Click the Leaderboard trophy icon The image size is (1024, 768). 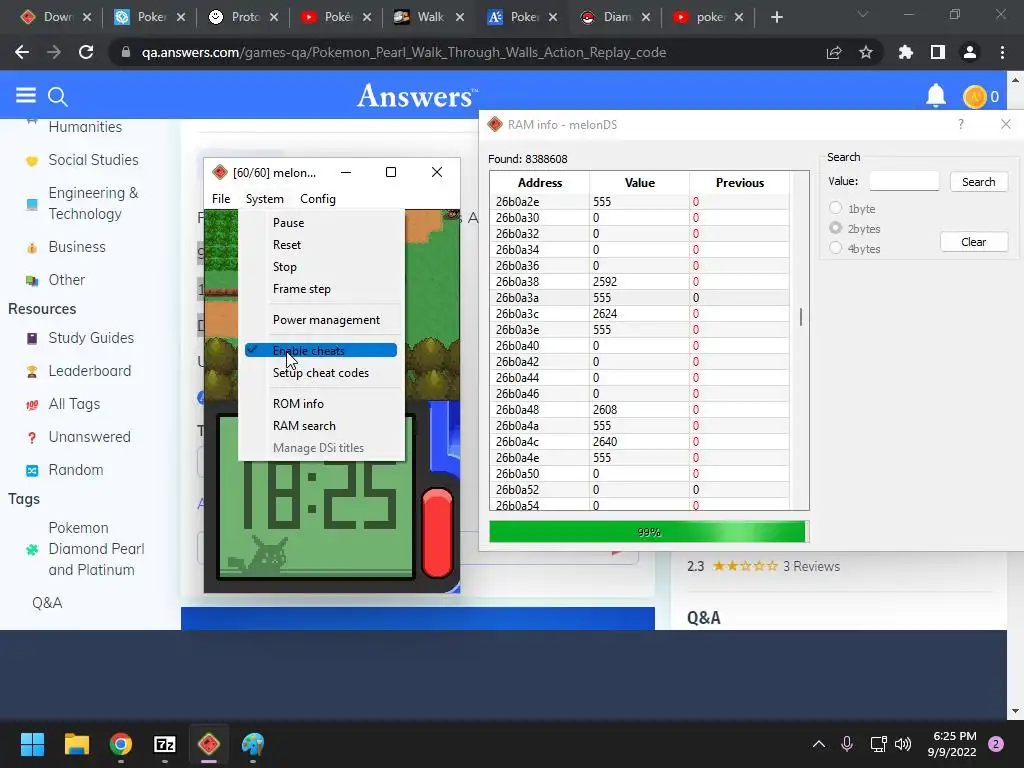(32, 372)
